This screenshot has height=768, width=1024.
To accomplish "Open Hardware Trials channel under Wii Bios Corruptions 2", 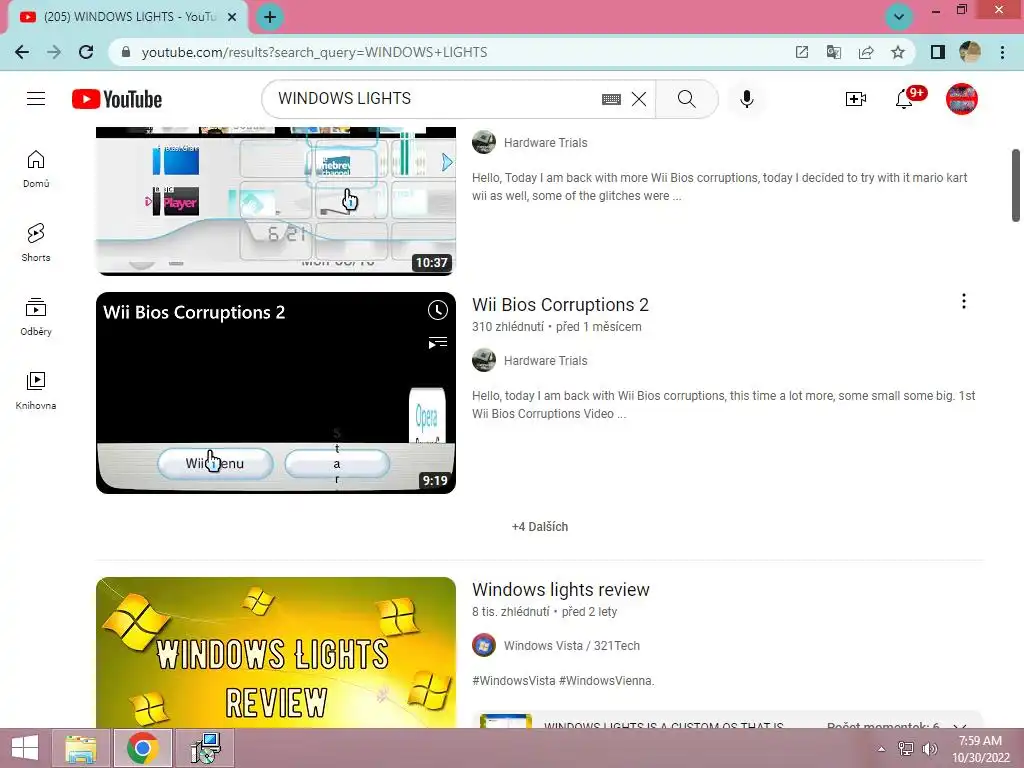I will click(x=545, y=360).
